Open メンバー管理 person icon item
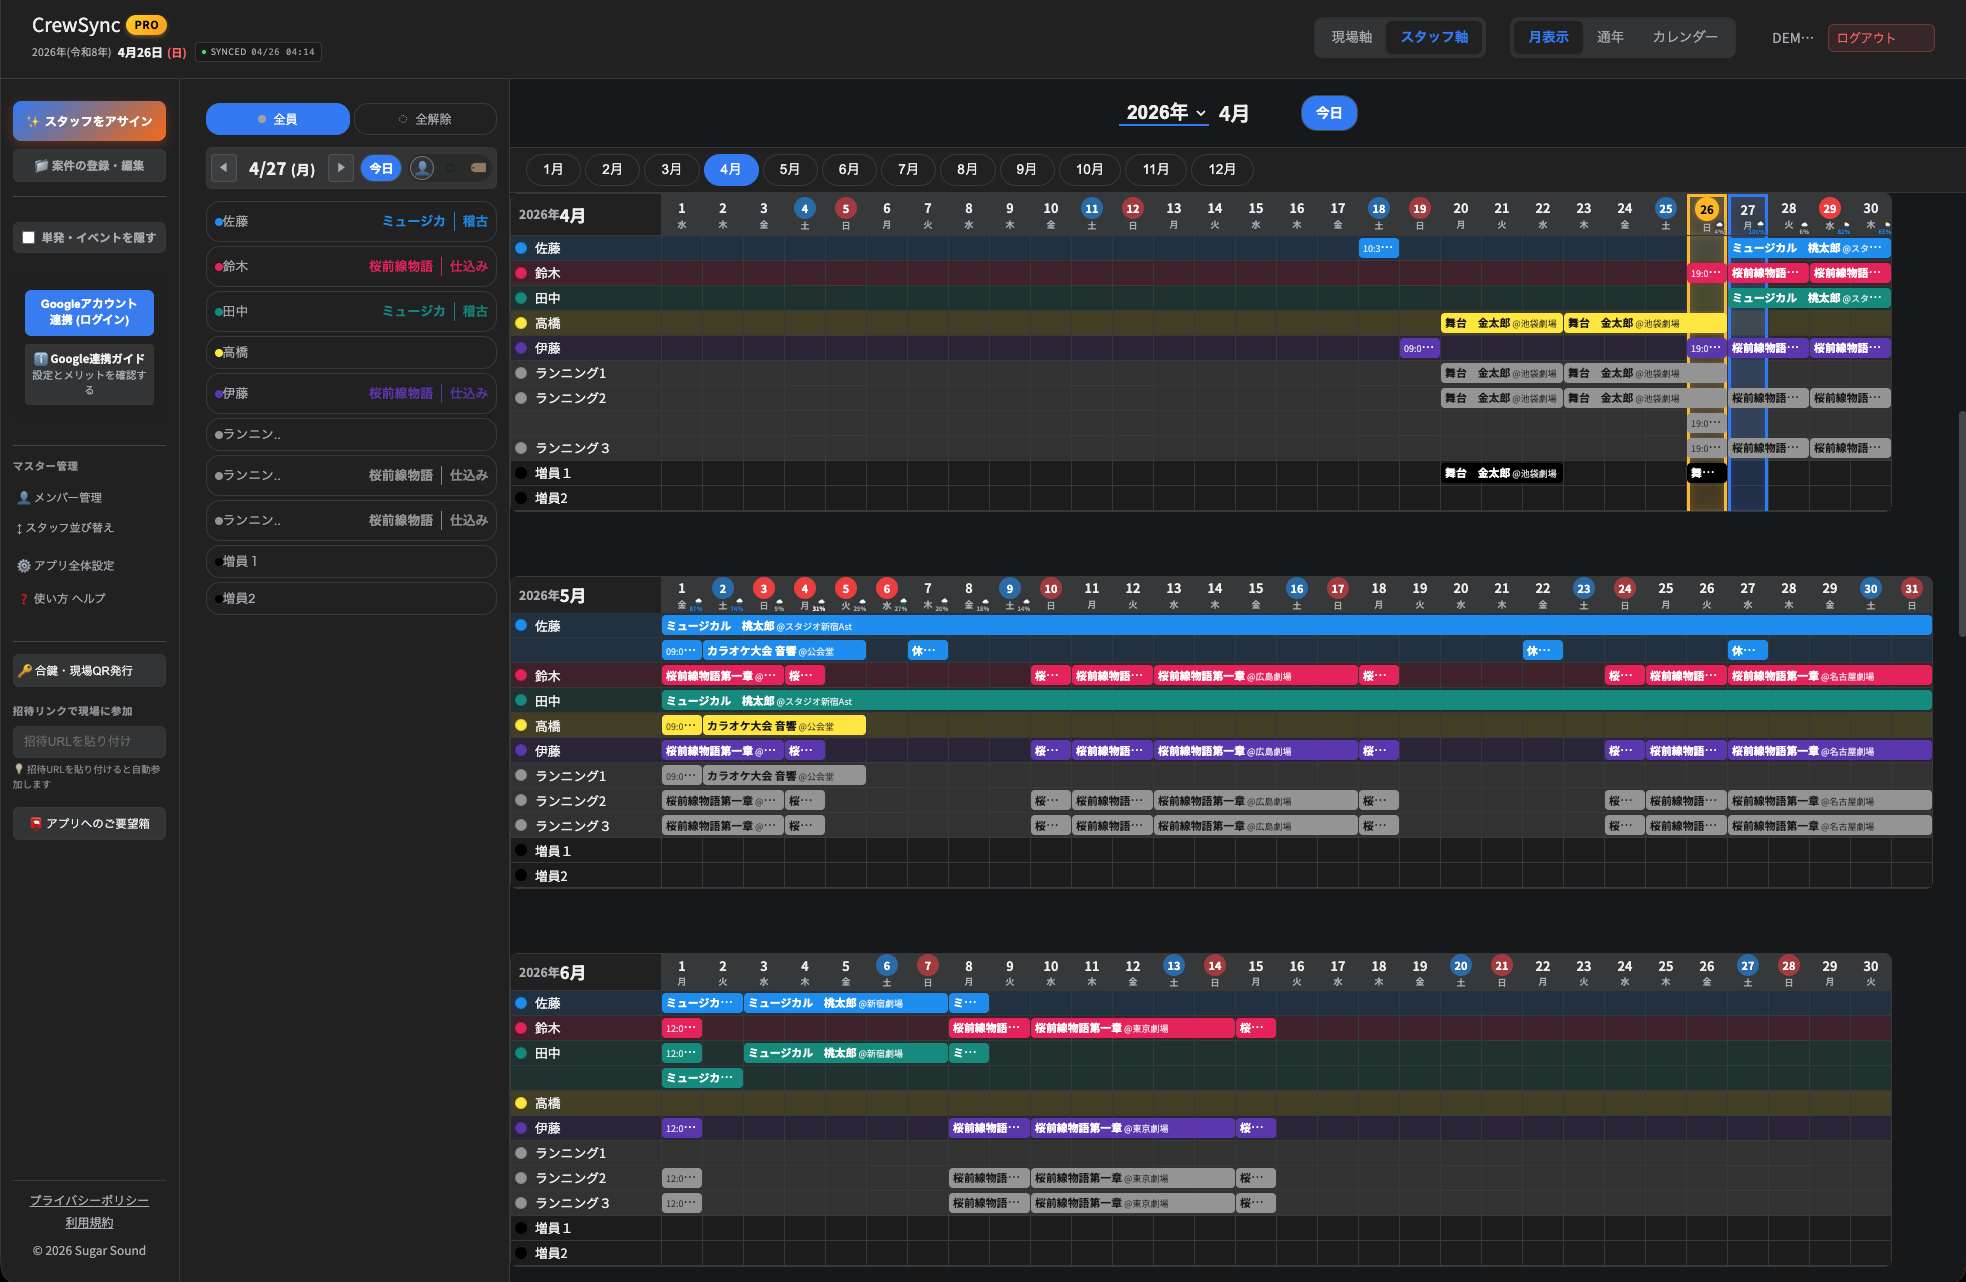Screen dimensions: 1966x1282 tap(60, 497)
